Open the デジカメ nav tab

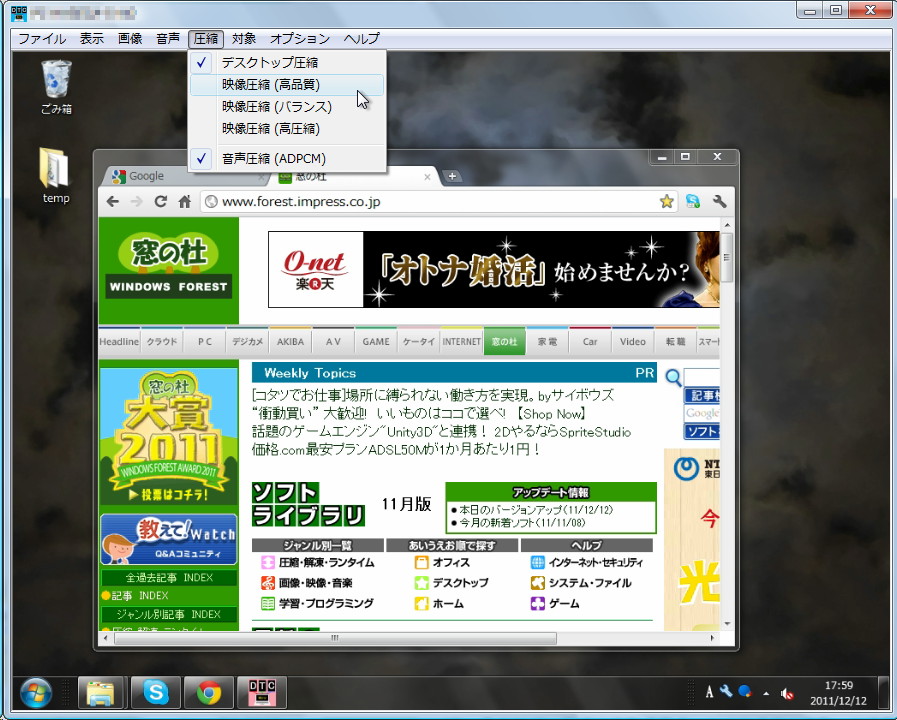pyautogui.click(x=248, y=341)
